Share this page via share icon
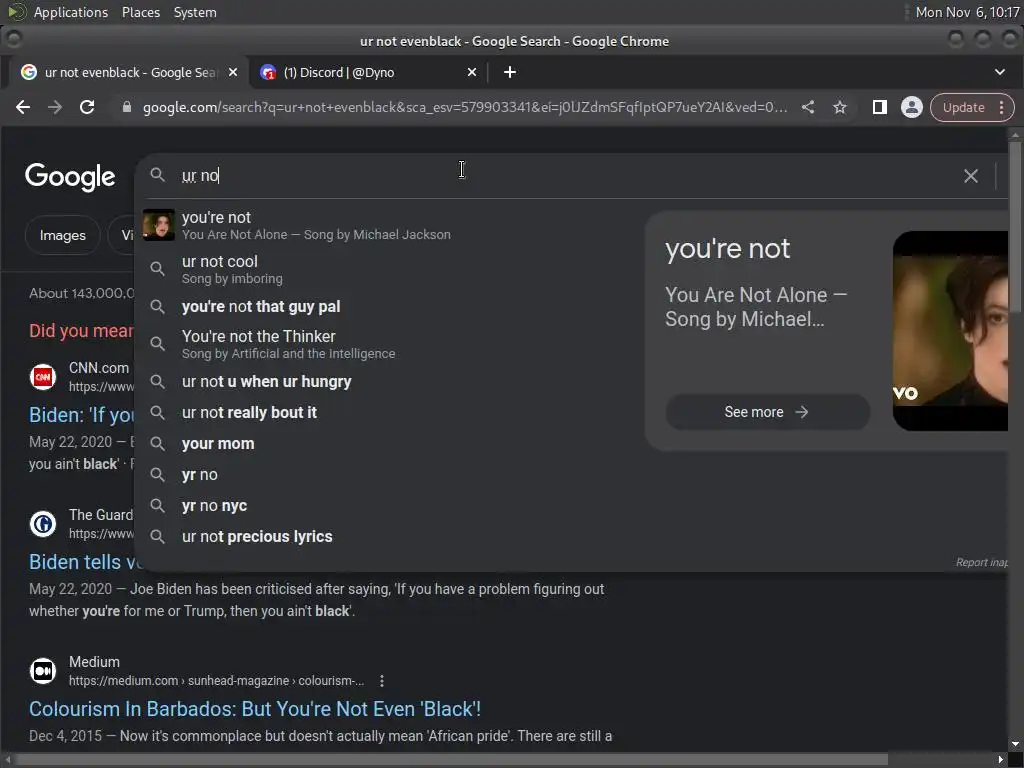Viewport: 1024px width, 768px height. 808,107
